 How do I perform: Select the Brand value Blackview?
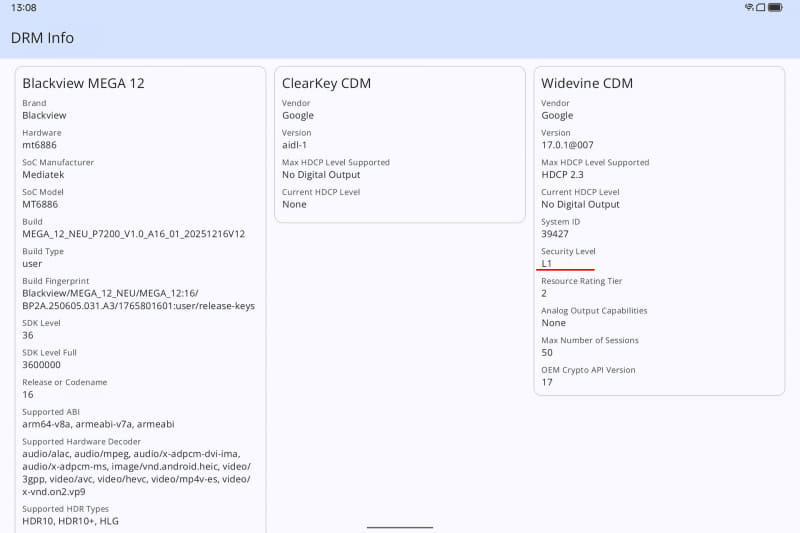(44, 115)
